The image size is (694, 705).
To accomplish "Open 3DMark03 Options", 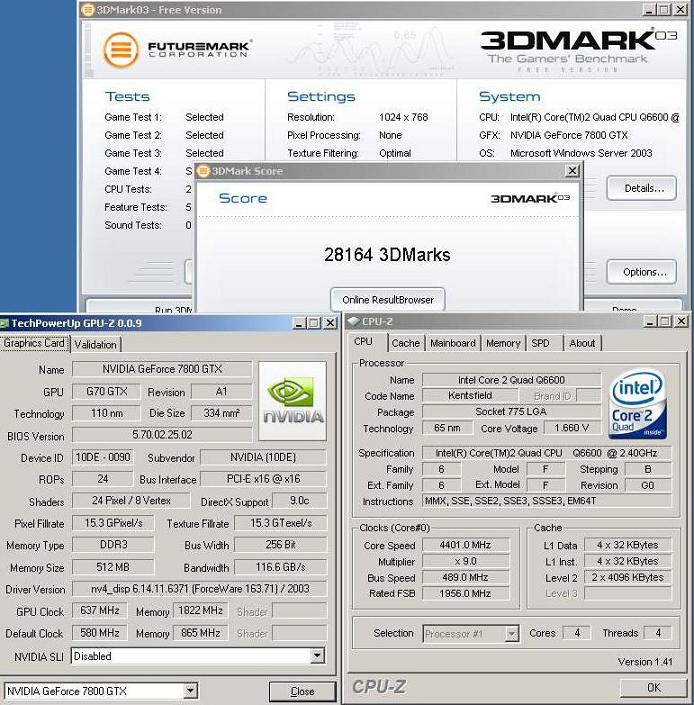I will pyautogui.click(x=641, y=272).
